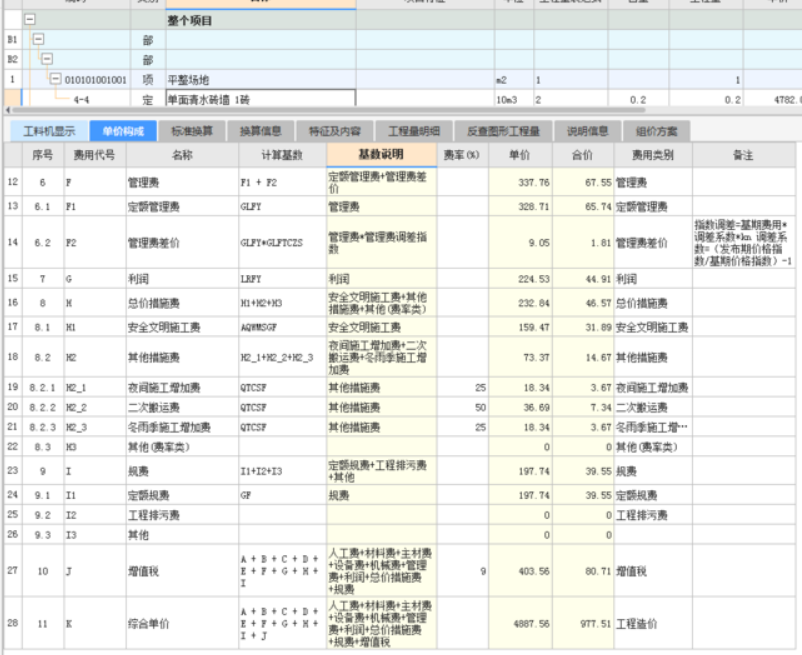Click the 基数说明 column header
The height and width of the screenshot is (655, 802).
[x=381, y=155]
